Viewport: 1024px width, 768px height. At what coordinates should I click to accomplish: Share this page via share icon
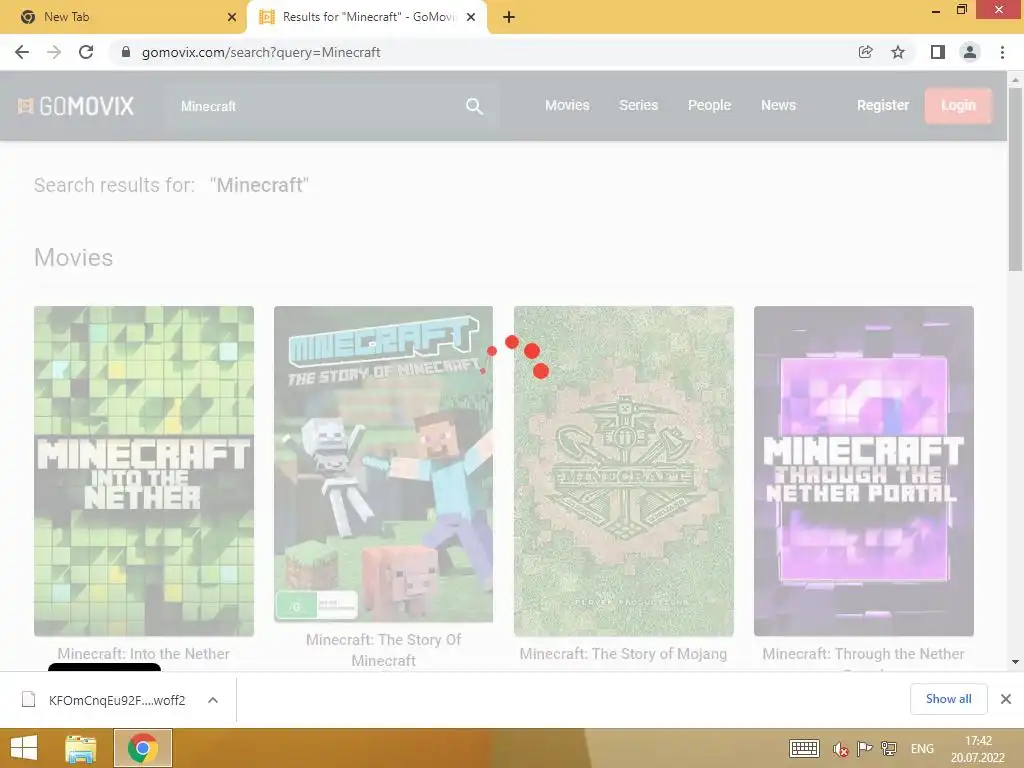pos(865,52)
